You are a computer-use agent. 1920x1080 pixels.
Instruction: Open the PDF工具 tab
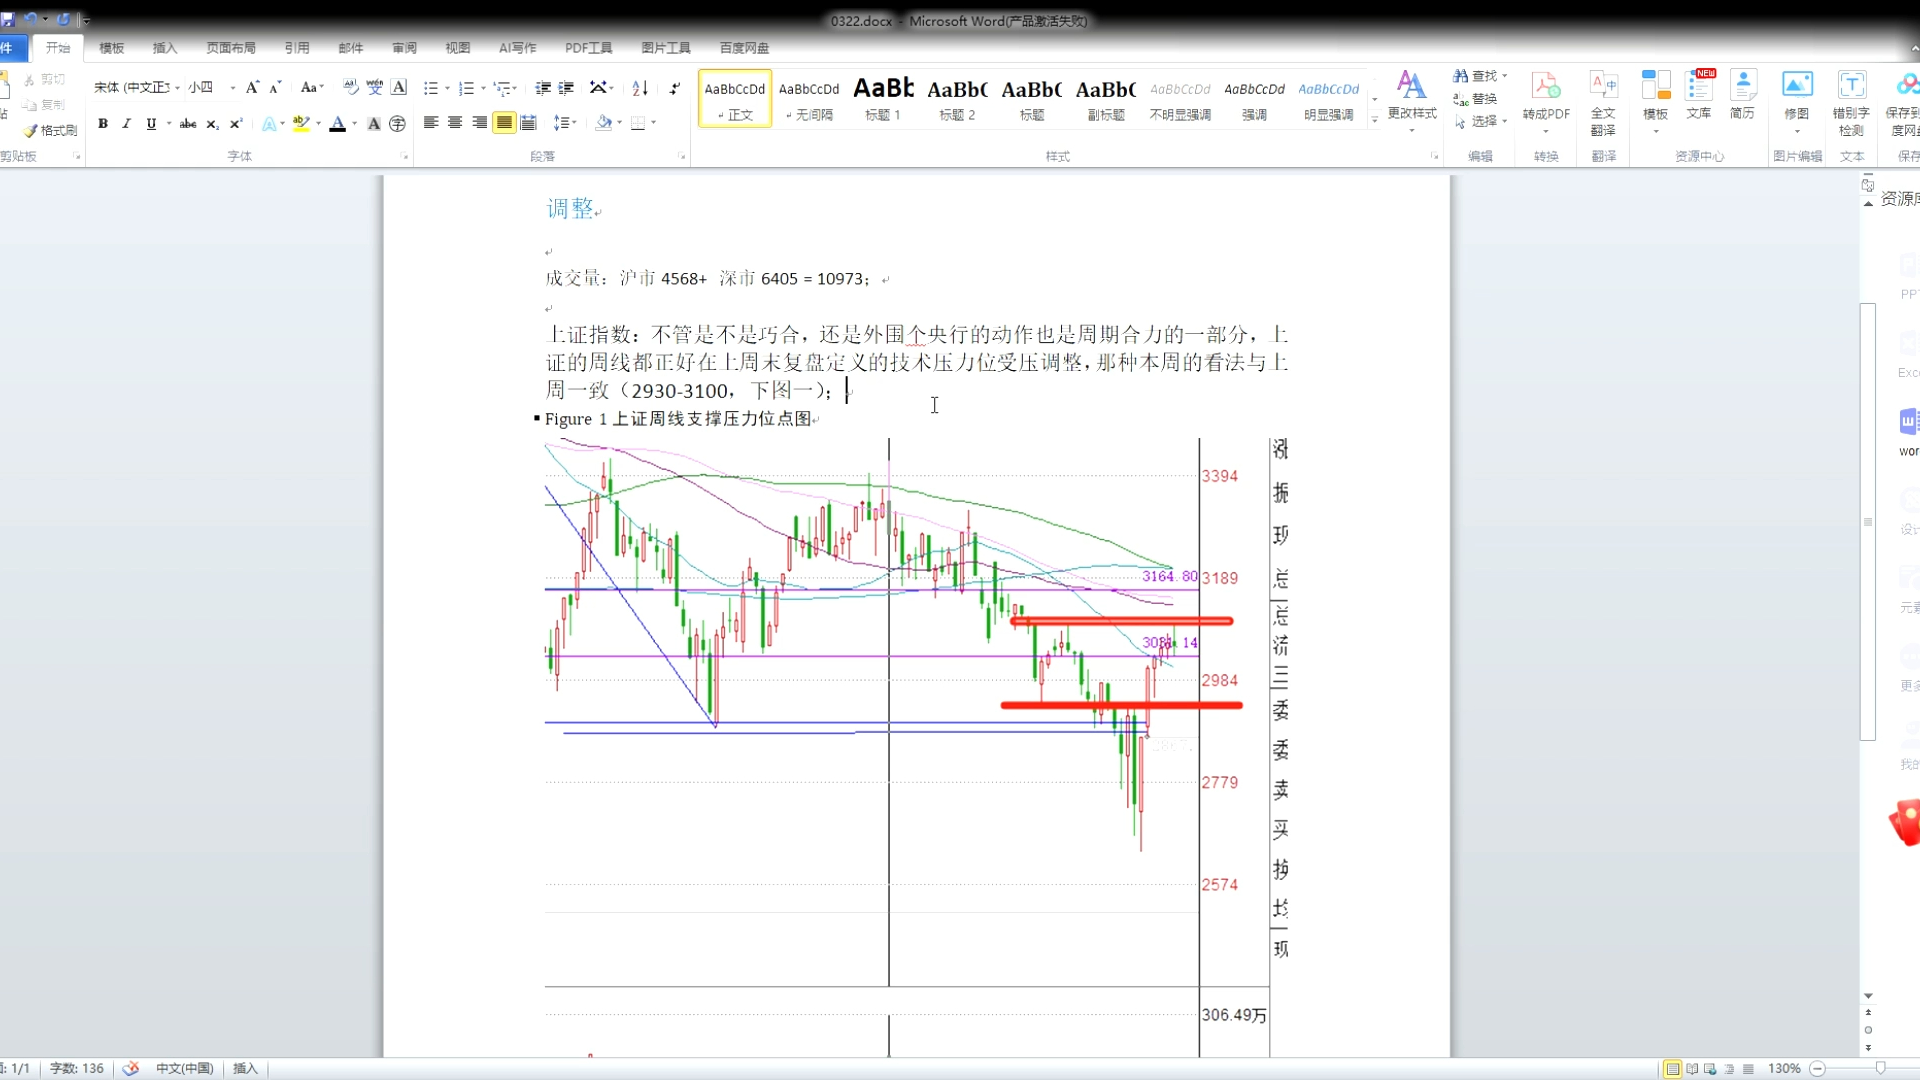click(x=588, y=48)
